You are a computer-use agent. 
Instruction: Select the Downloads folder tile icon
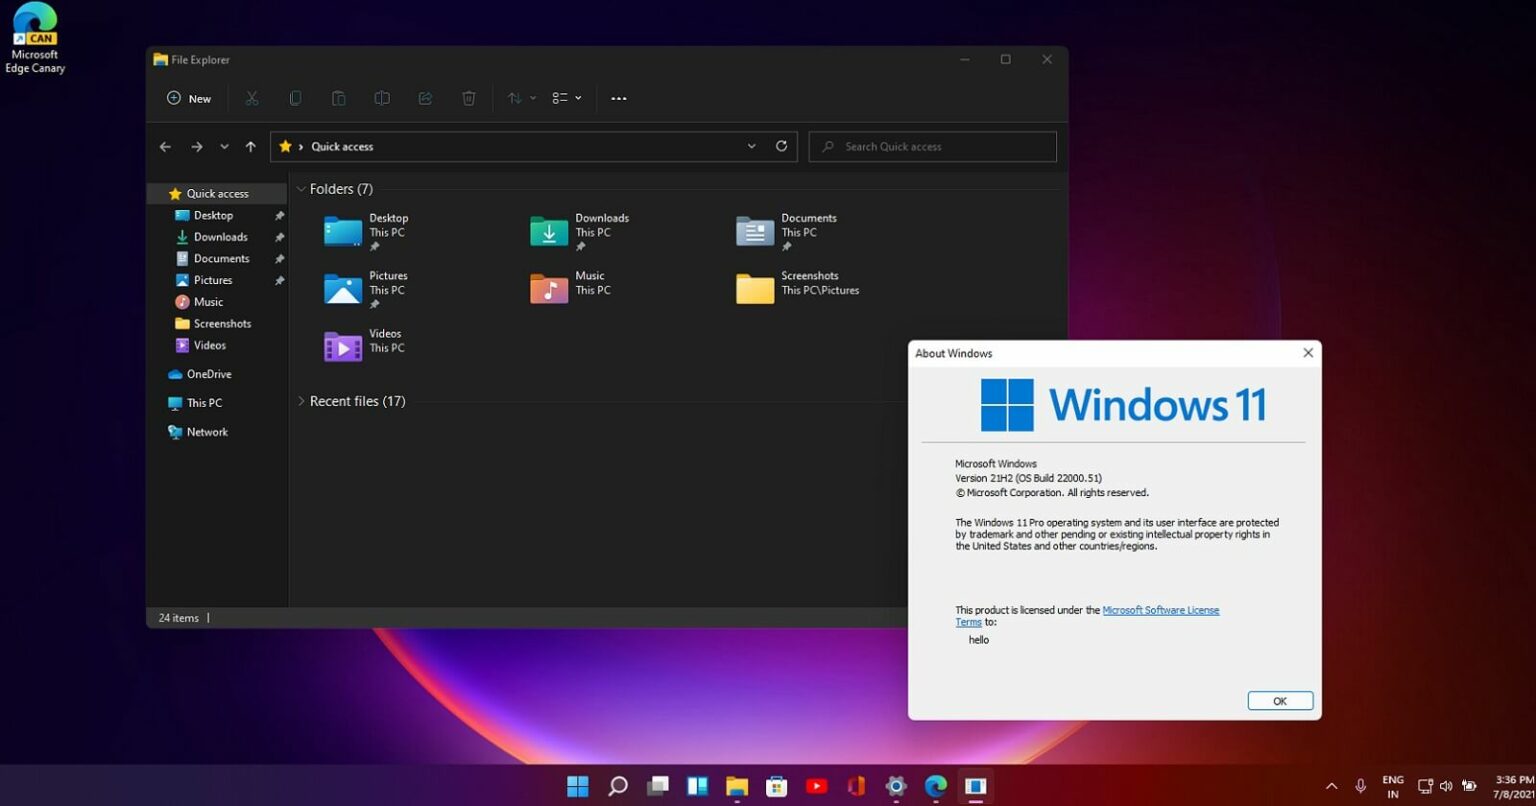click(x=549, y=231)
